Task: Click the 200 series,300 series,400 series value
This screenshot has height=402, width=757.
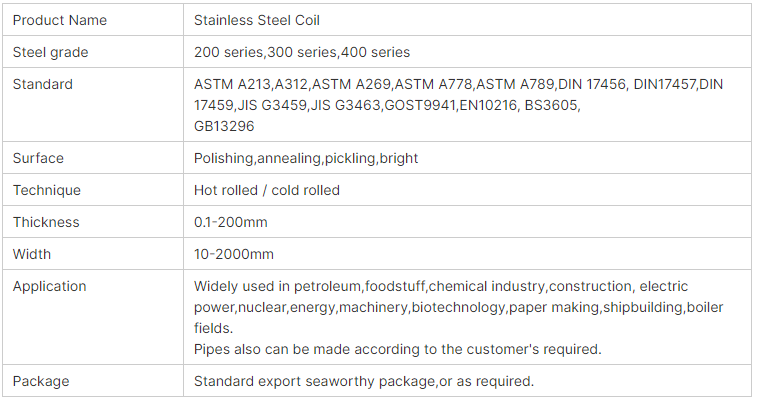Action: [x=302, y=52]
